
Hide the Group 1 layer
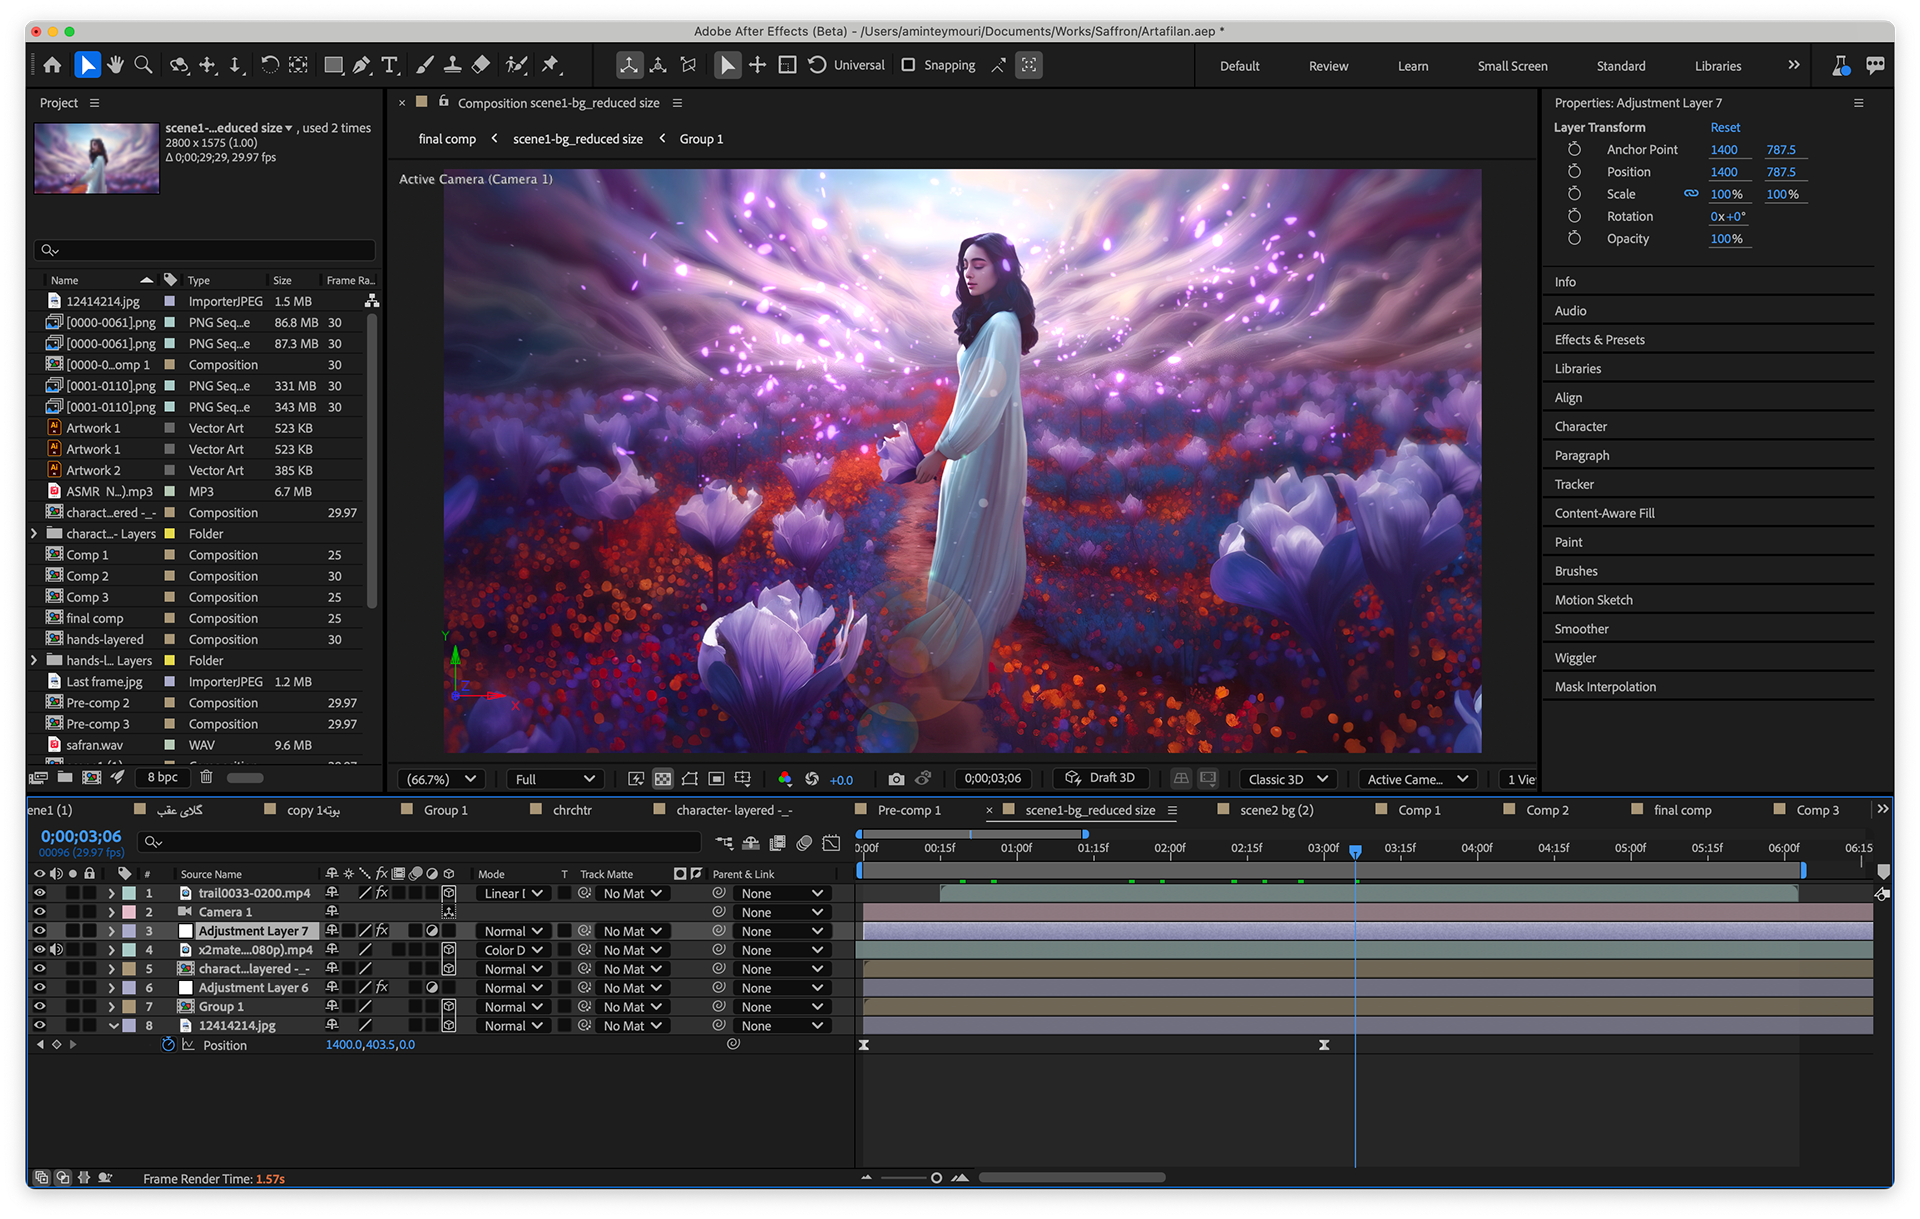tap(40, 1007)
